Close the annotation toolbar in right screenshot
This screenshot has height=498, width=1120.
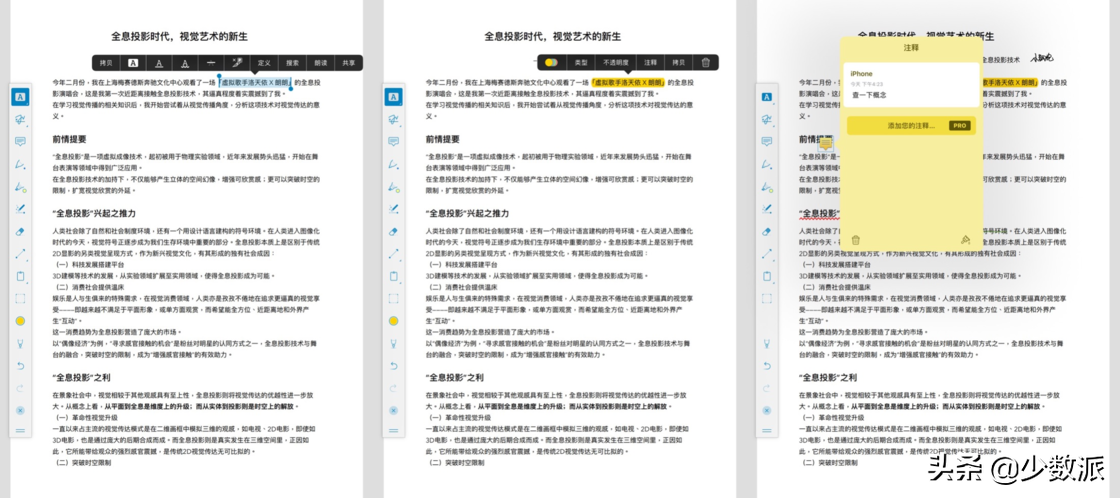click(766, 410)
